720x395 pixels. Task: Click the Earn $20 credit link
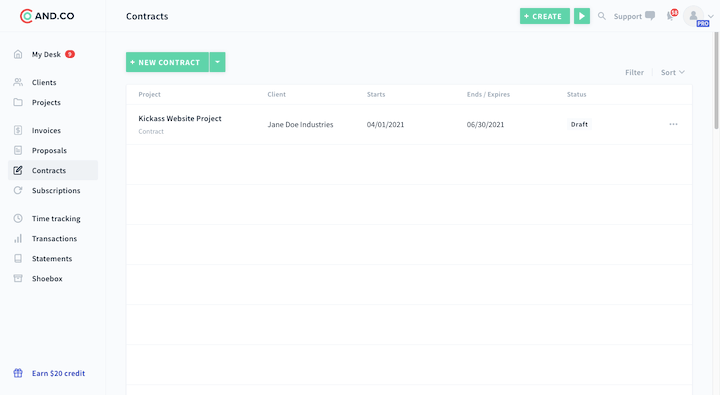(x=58, y=373)
